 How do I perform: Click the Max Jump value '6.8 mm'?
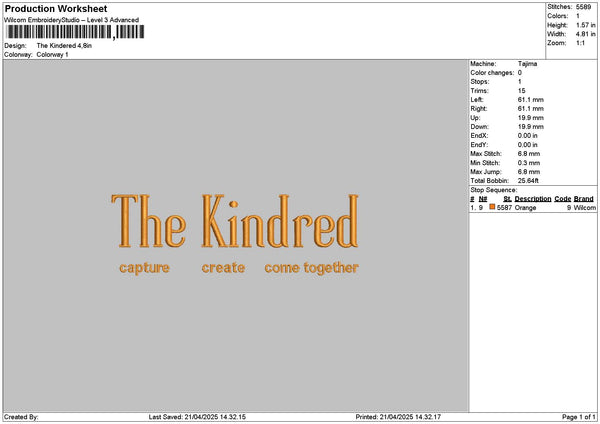529,172
